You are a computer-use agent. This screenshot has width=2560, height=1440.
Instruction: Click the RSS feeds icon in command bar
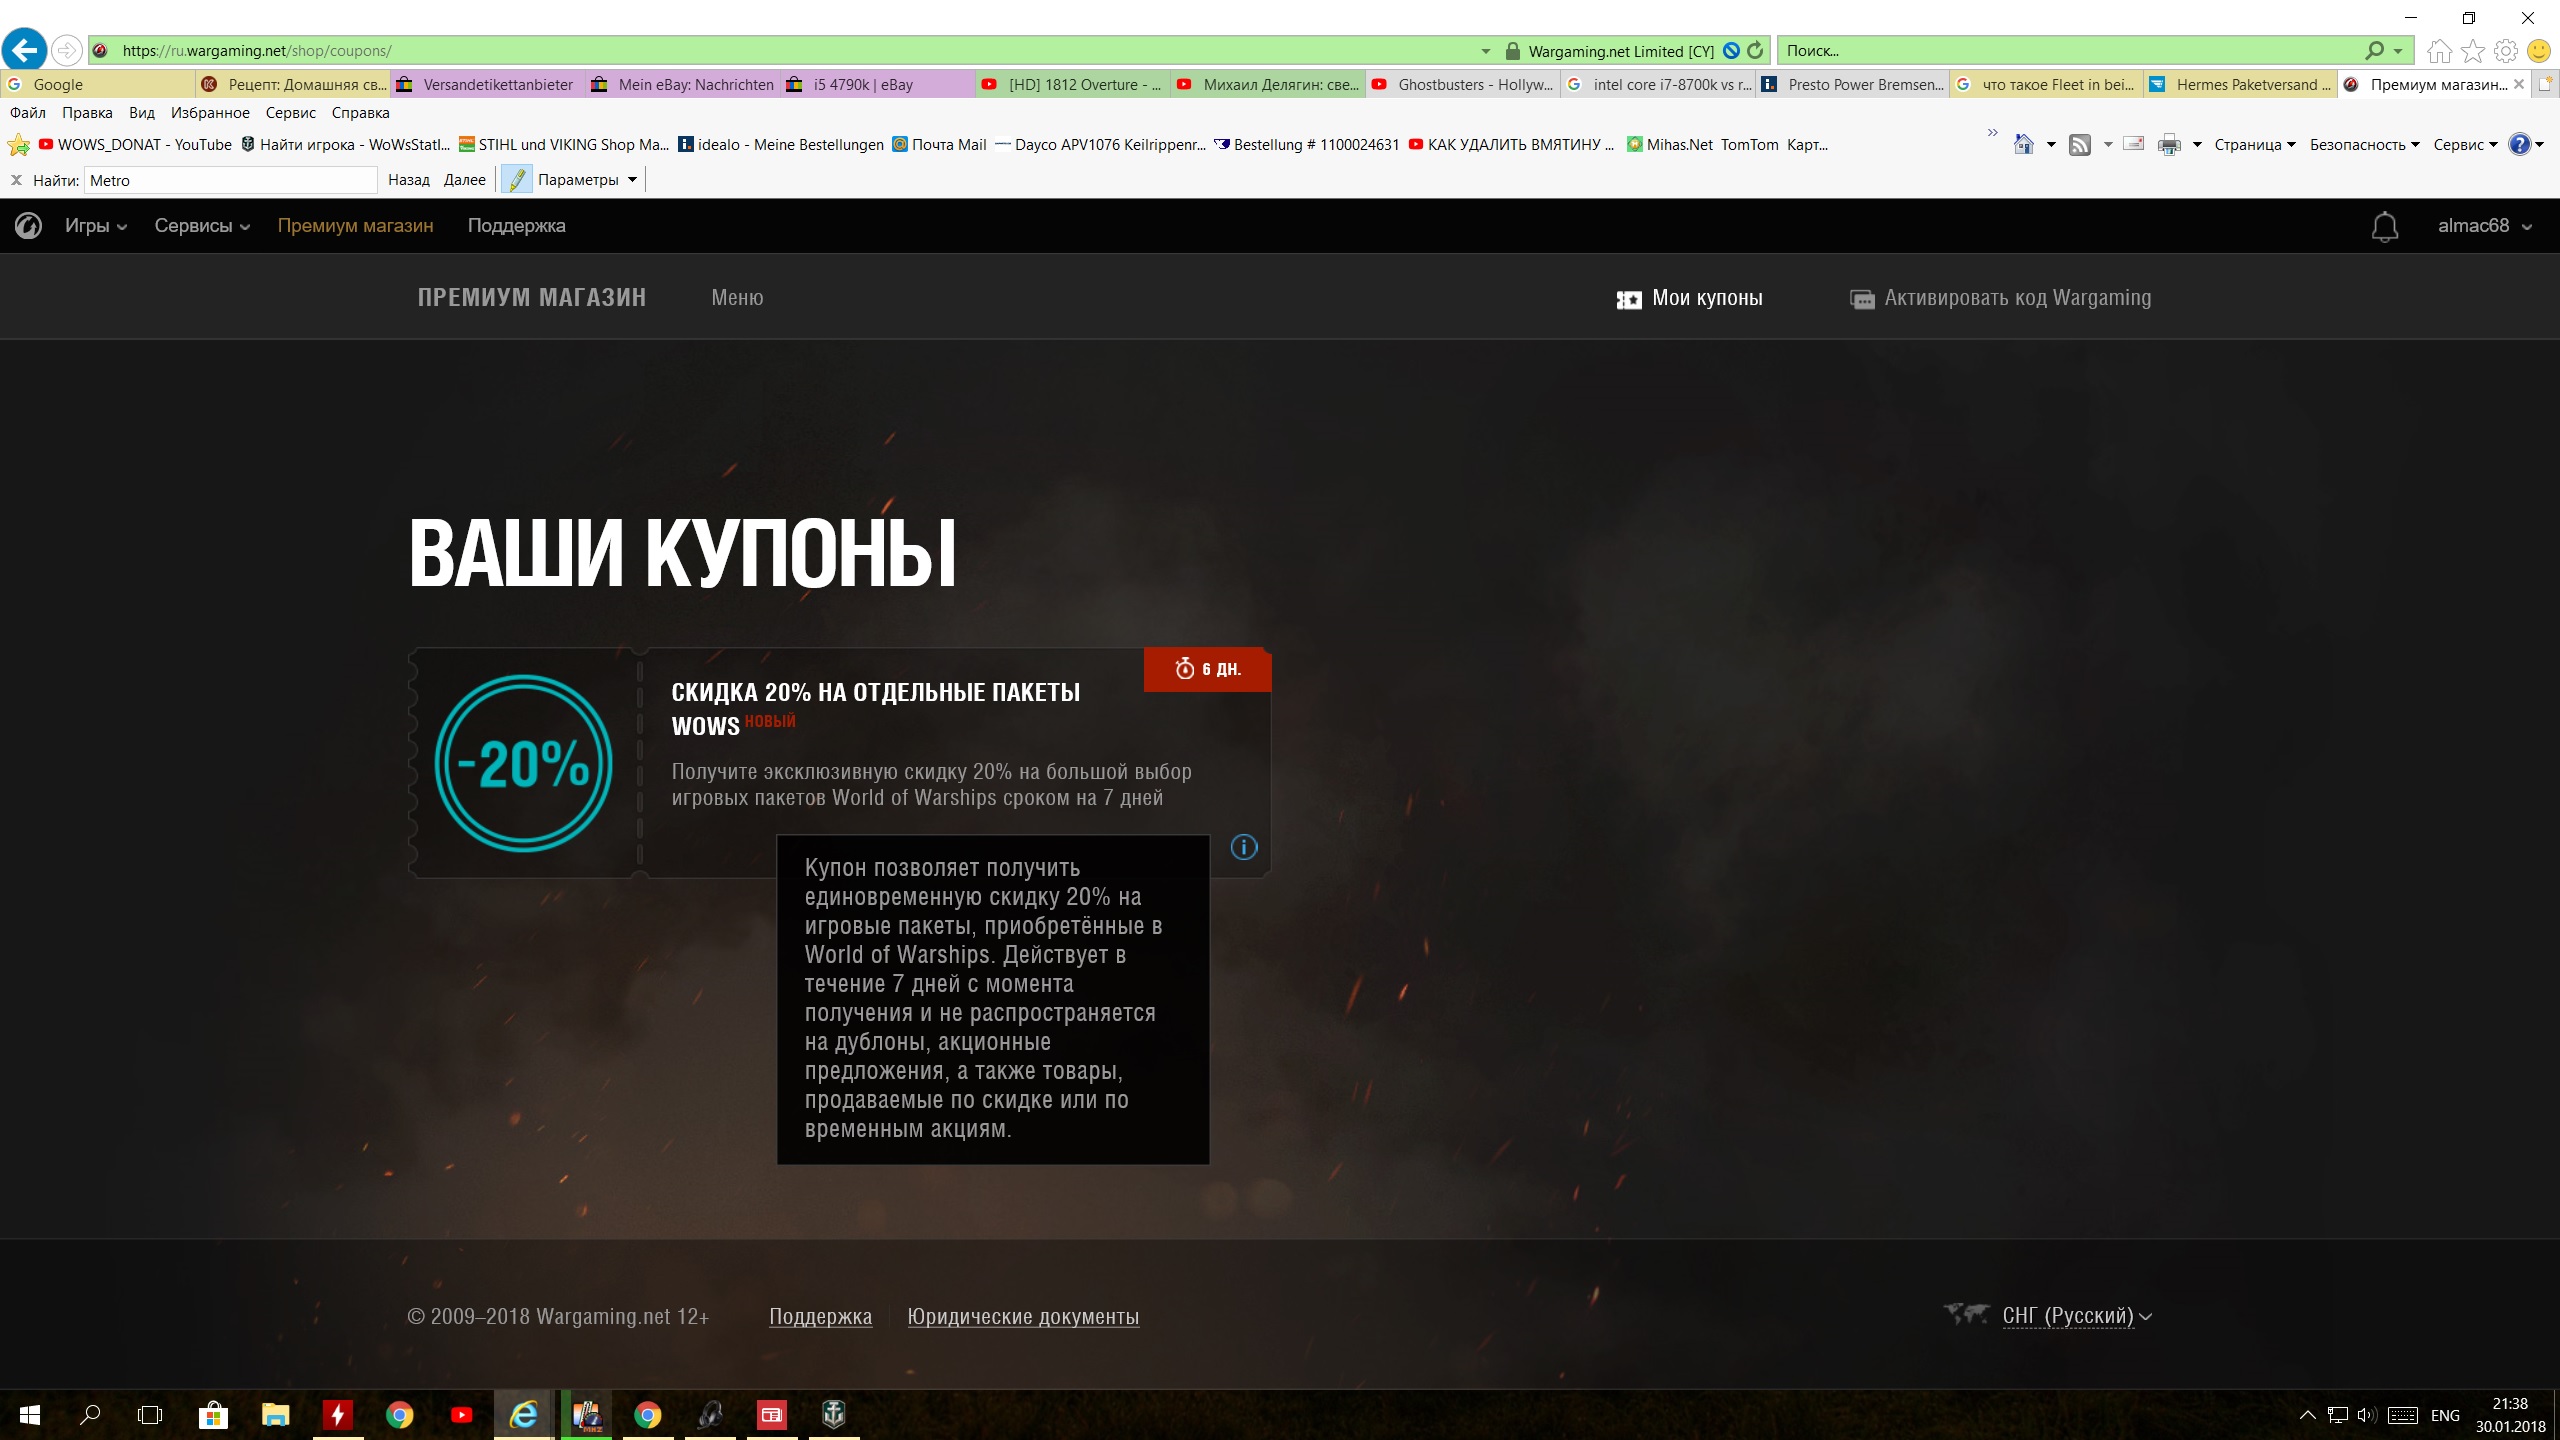2079,145
